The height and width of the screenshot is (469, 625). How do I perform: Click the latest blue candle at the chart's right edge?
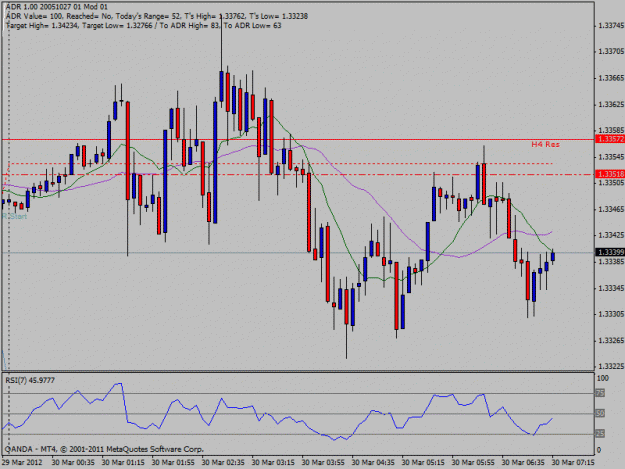[x=553, y=256]
